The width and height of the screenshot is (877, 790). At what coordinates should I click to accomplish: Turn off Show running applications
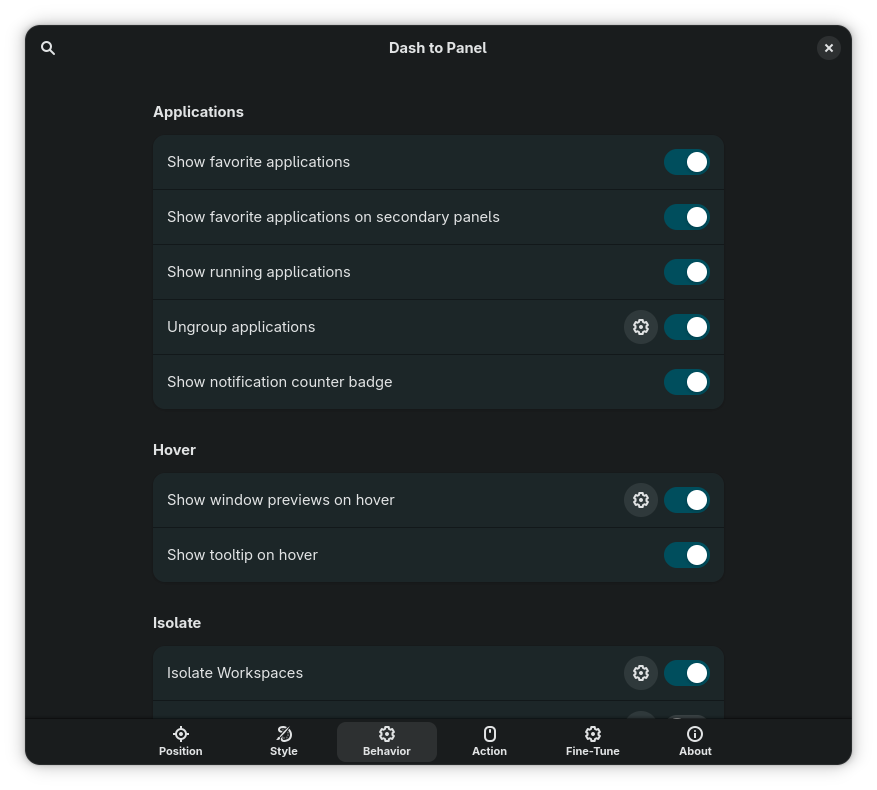(x=687, y=272)
